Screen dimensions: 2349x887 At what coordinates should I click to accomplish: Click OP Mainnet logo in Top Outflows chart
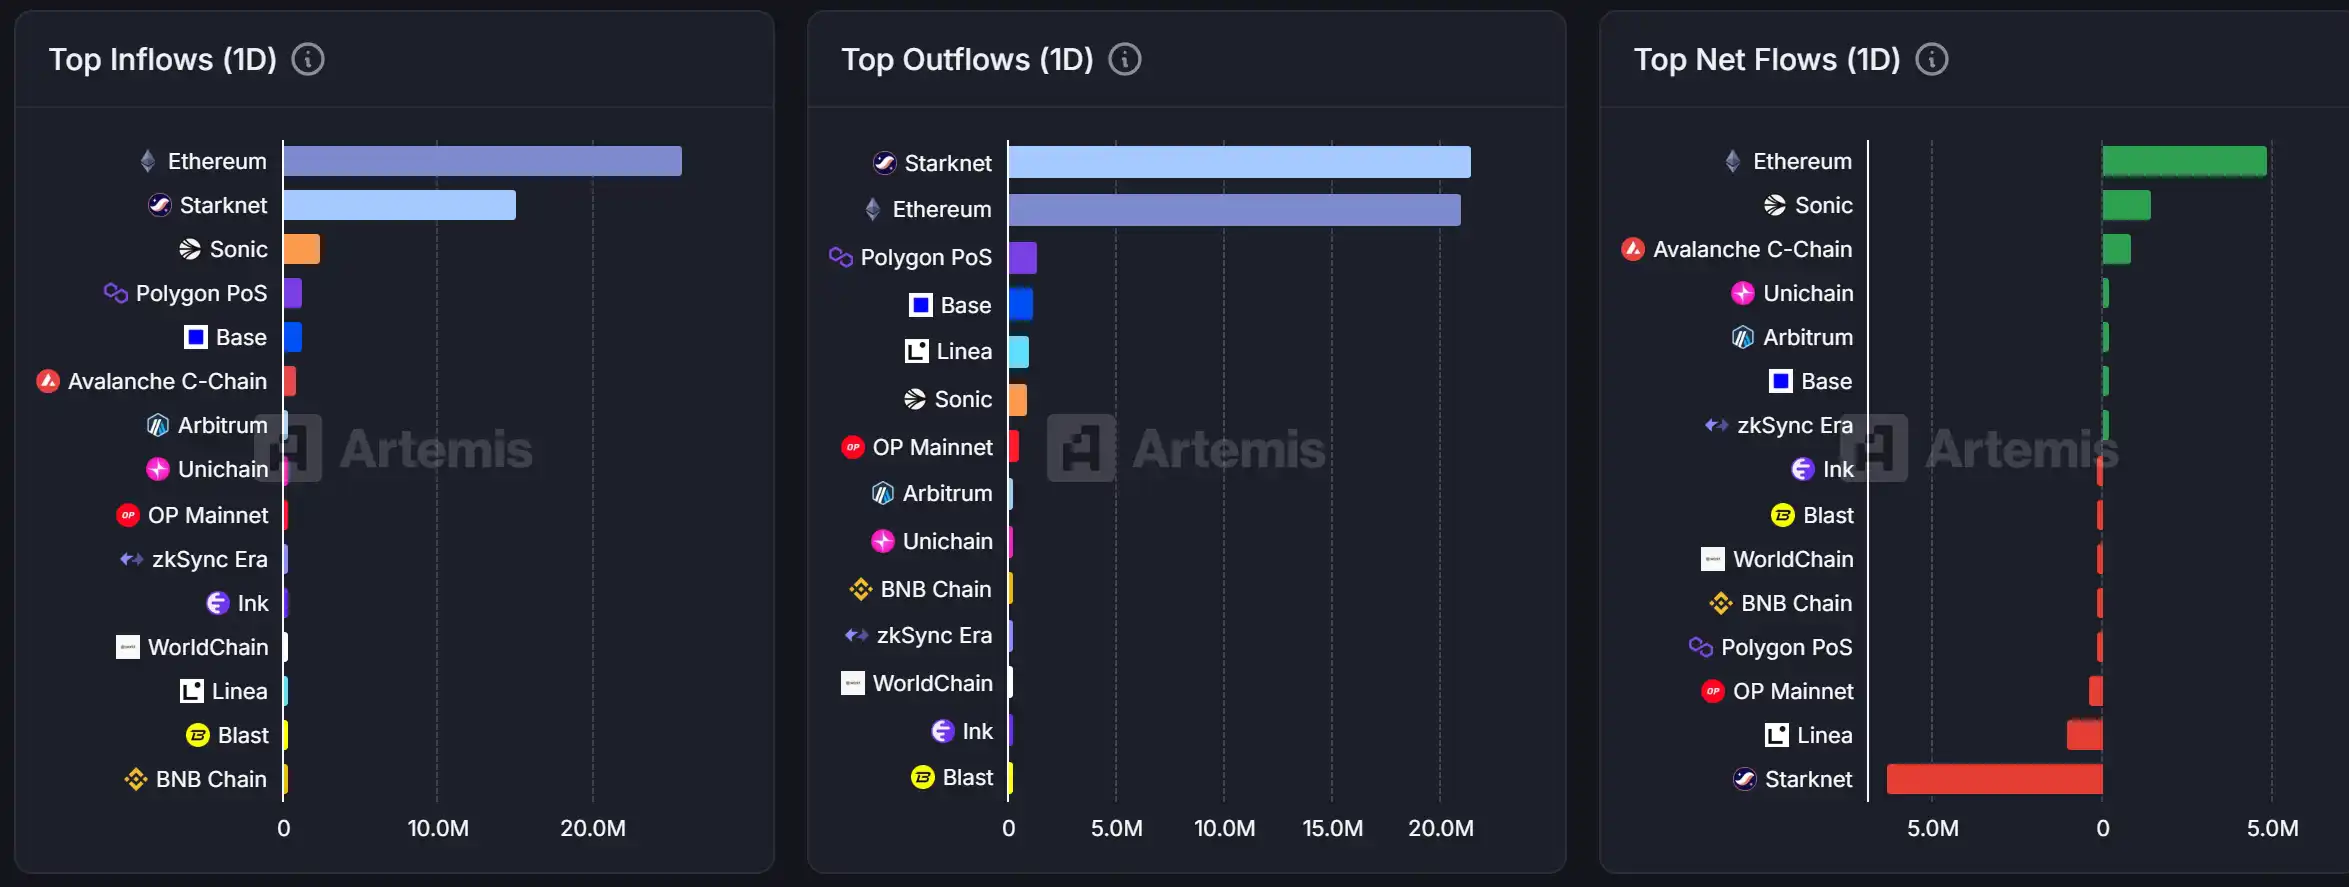(853, 447)
